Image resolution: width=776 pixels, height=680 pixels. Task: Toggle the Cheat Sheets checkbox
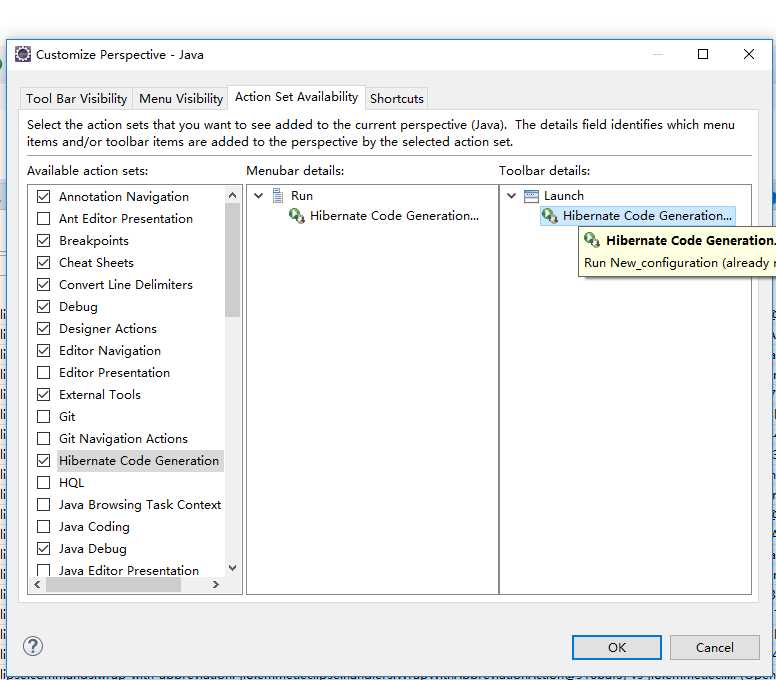44,262
